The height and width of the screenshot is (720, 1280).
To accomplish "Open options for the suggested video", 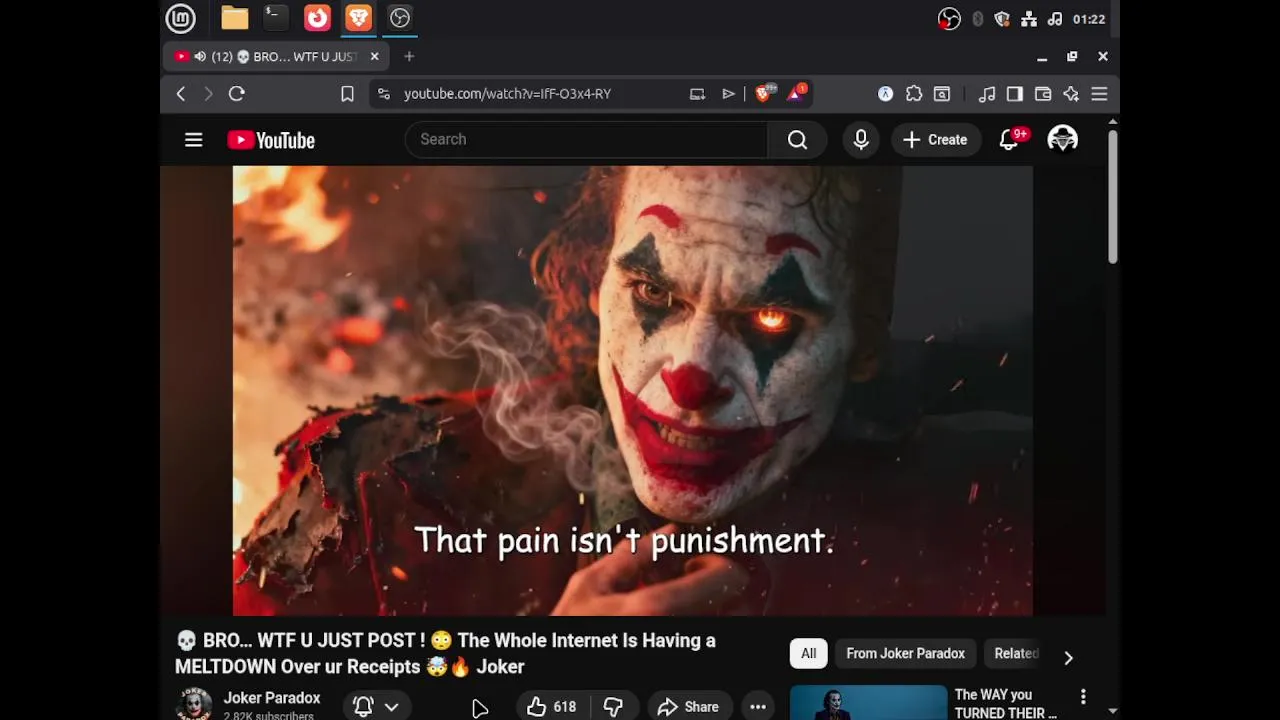I will tap(1083, 697).
